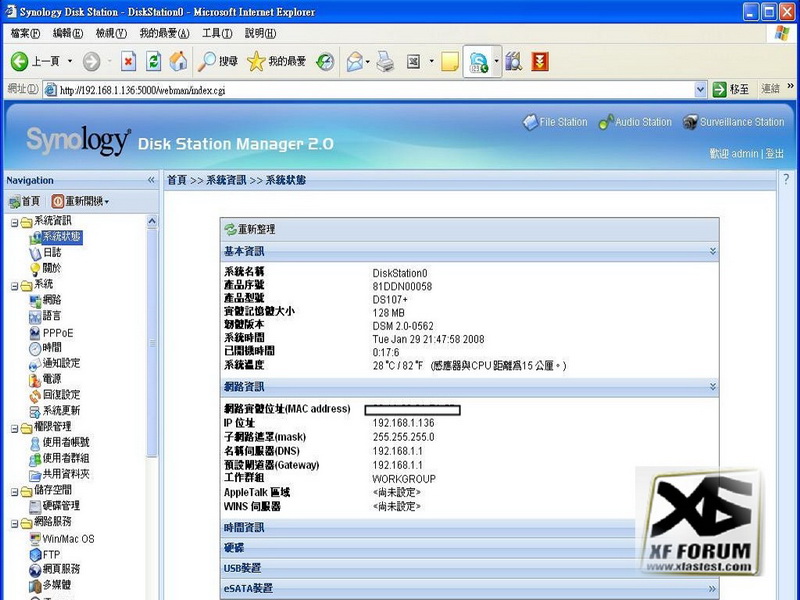Collapse the 基本資訊 section

[x=713, y=252]
